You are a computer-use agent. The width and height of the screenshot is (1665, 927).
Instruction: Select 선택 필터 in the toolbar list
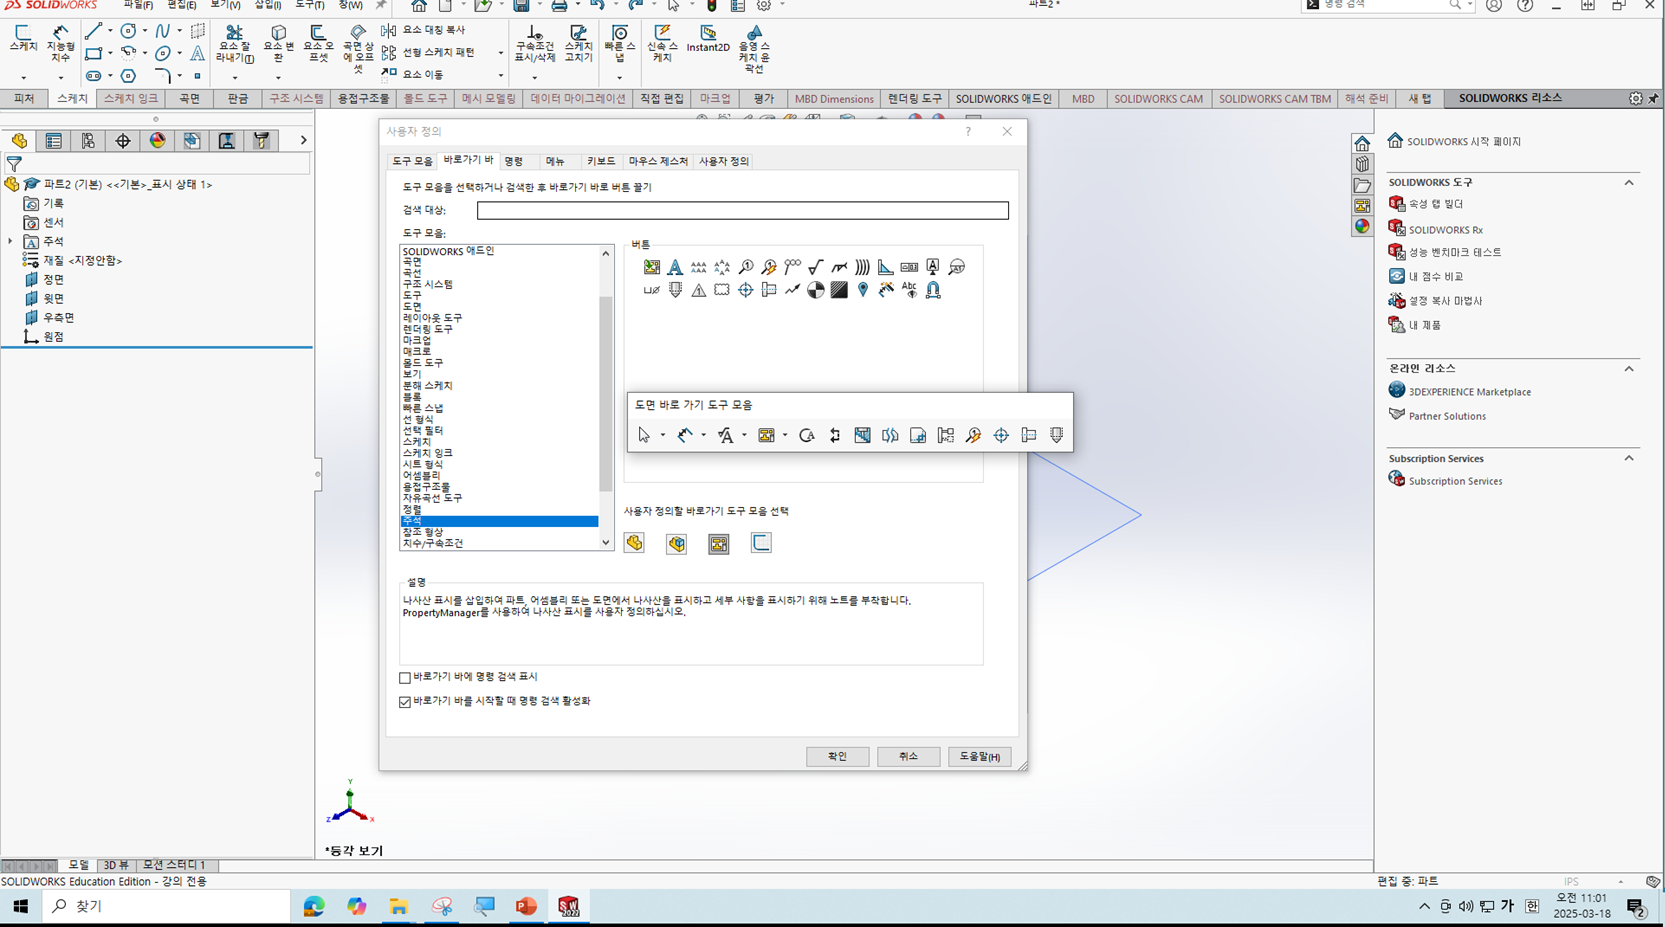click(x=422, y=430)
